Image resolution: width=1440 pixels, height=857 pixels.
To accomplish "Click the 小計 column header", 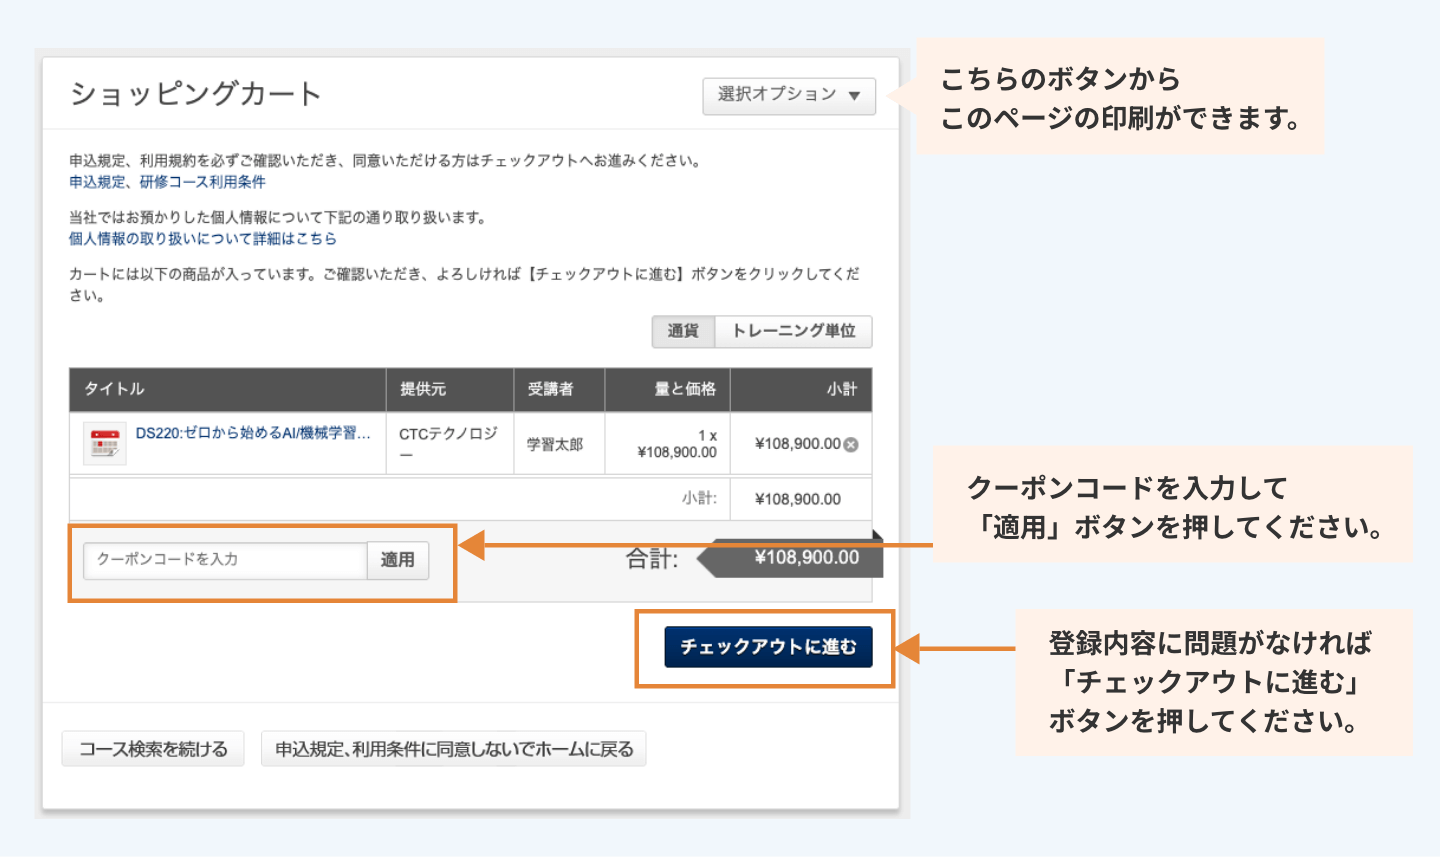I will coord(841,389).
